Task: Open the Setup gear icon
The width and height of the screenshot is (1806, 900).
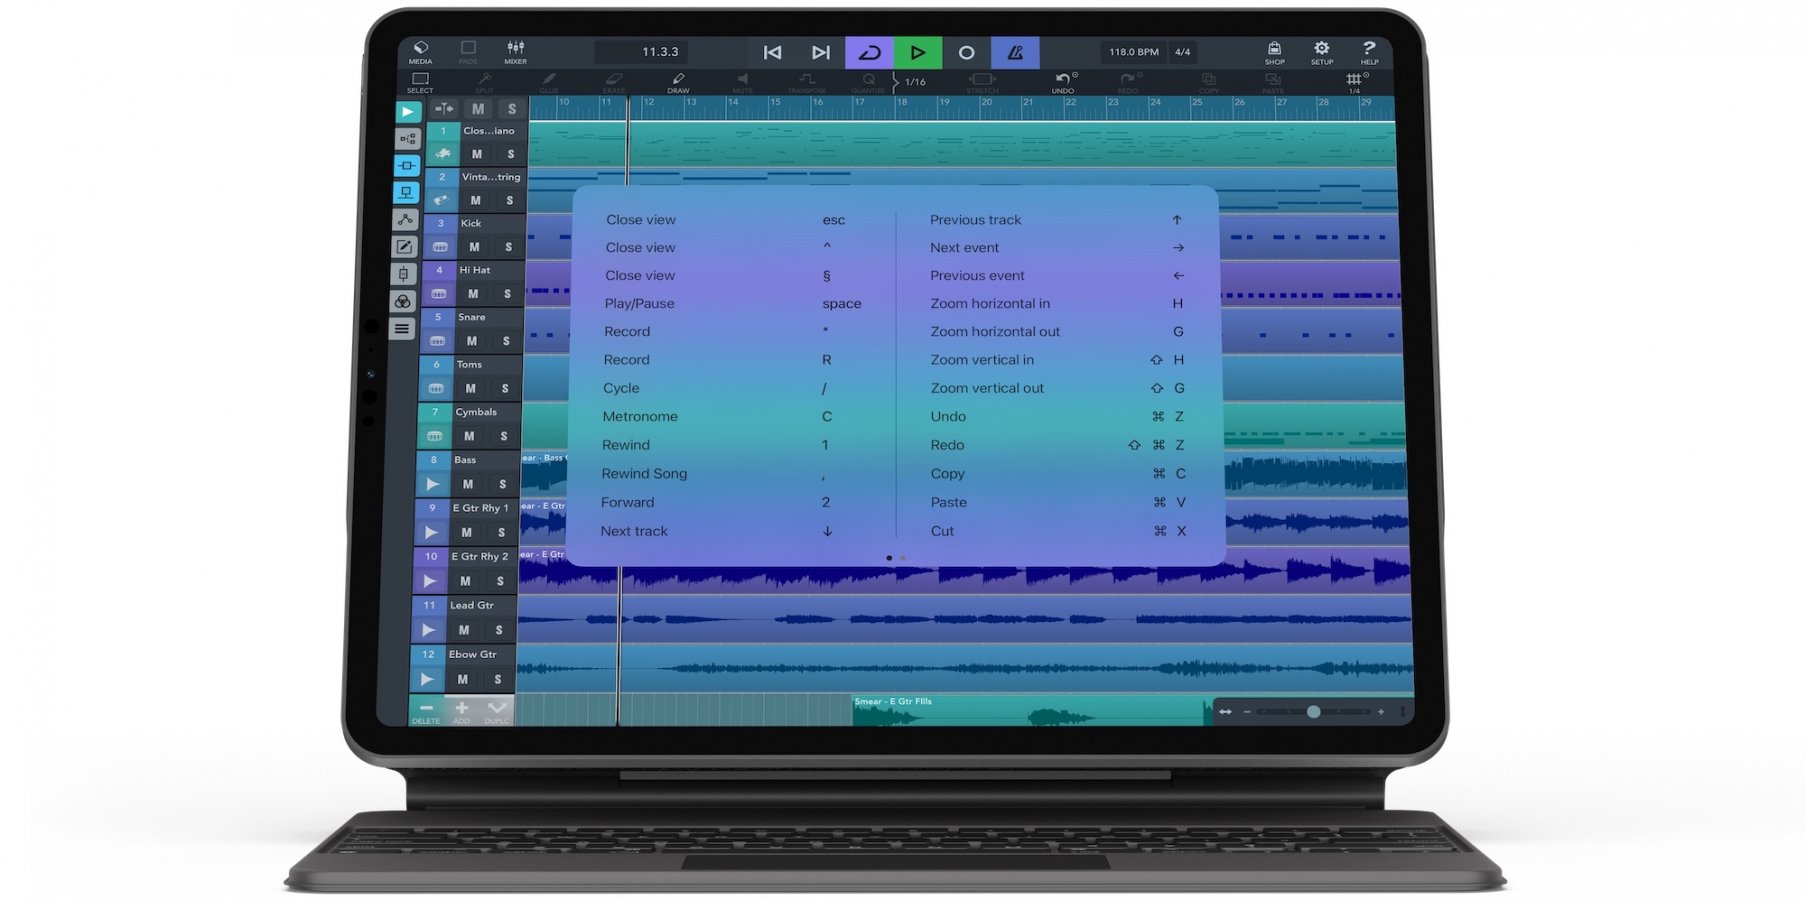Action: click(x=1321, y=50)
